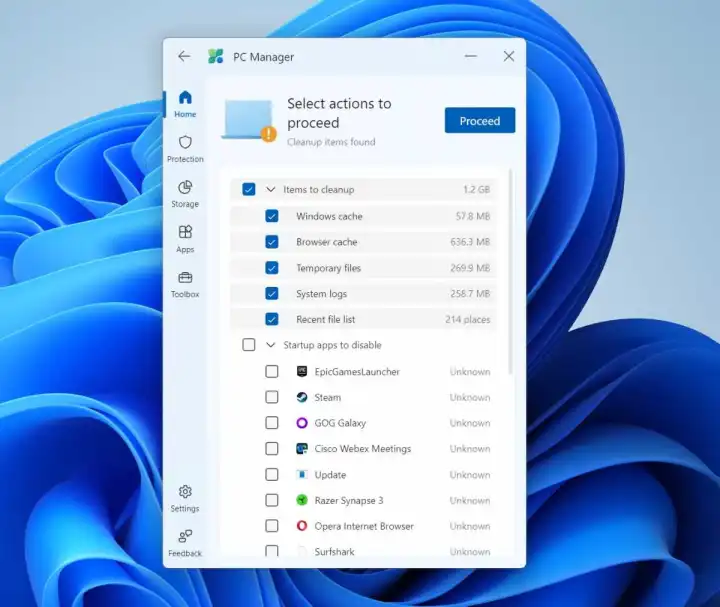
Task: Click the Steam app icon
Action: [302, 397]
